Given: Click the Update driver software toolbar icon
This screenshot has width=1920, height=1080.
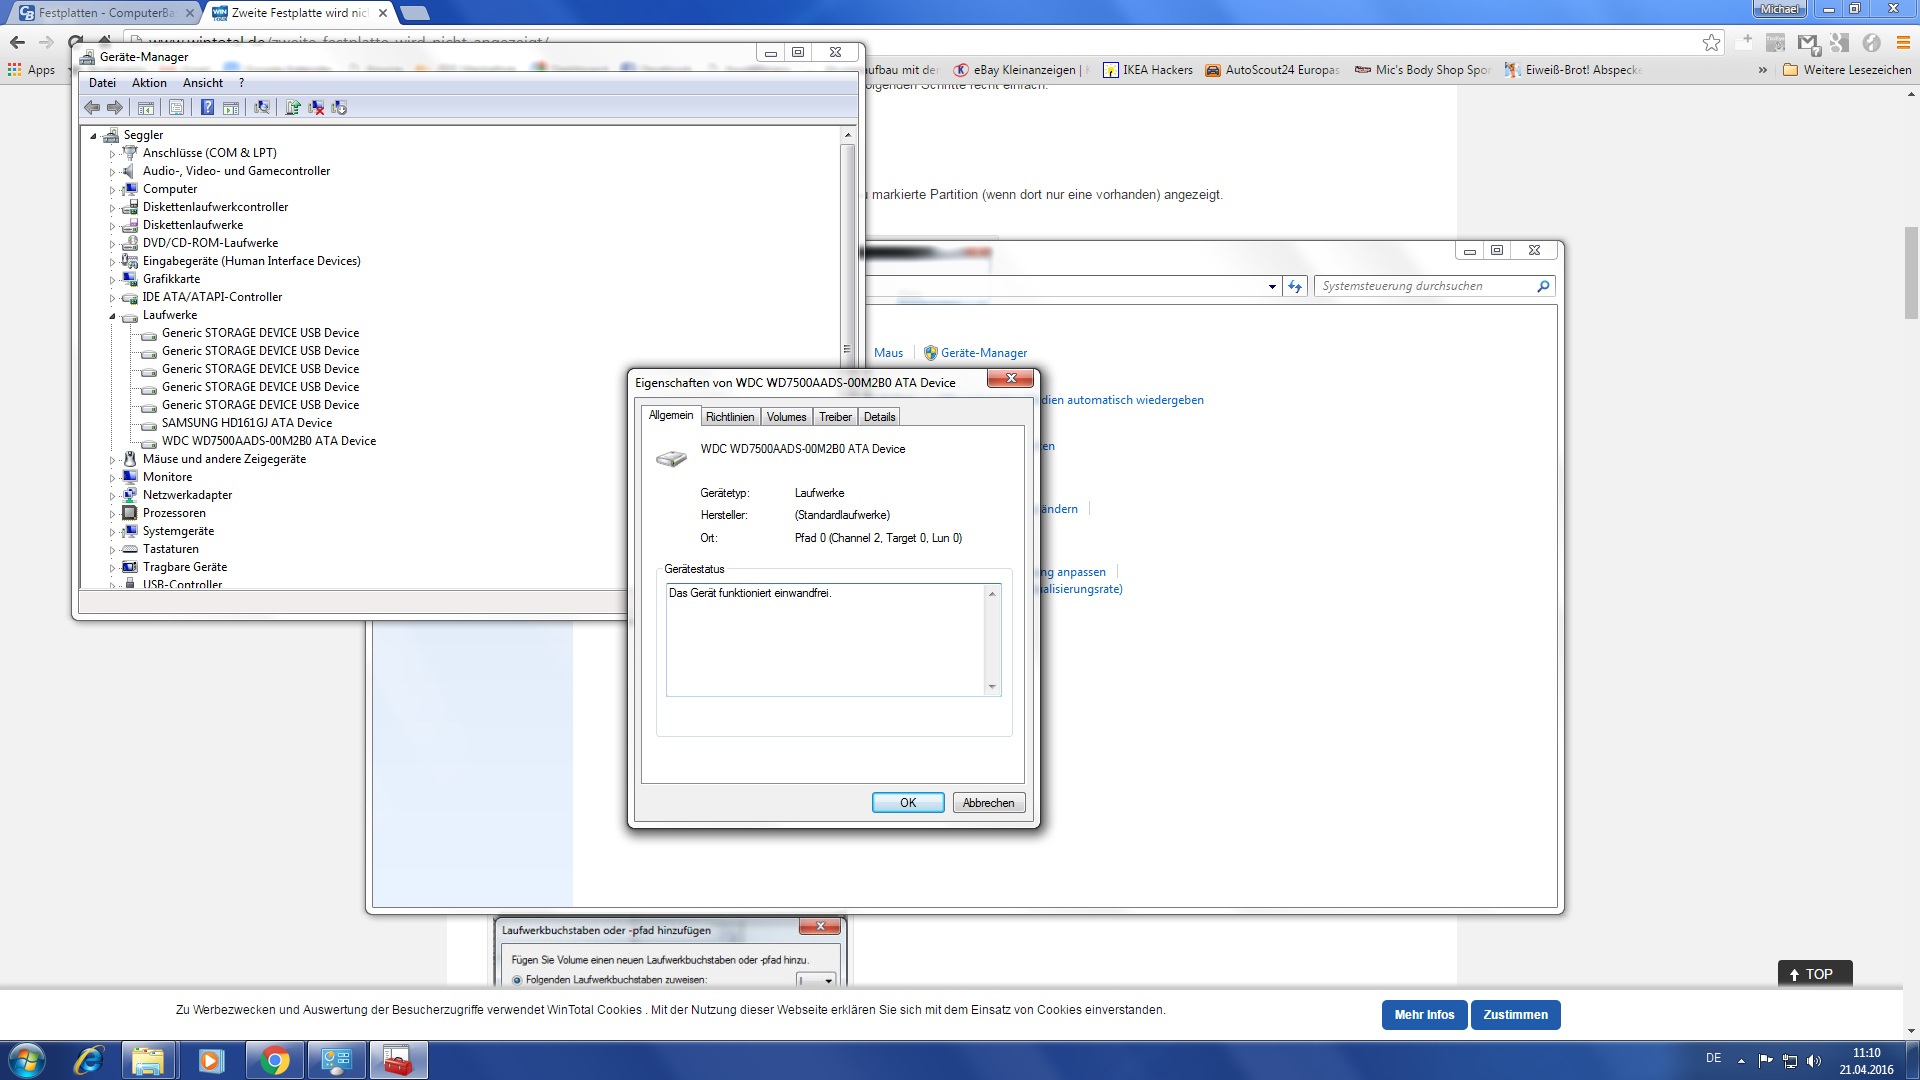Looking at the screenshot, I should tap(293, 107).
